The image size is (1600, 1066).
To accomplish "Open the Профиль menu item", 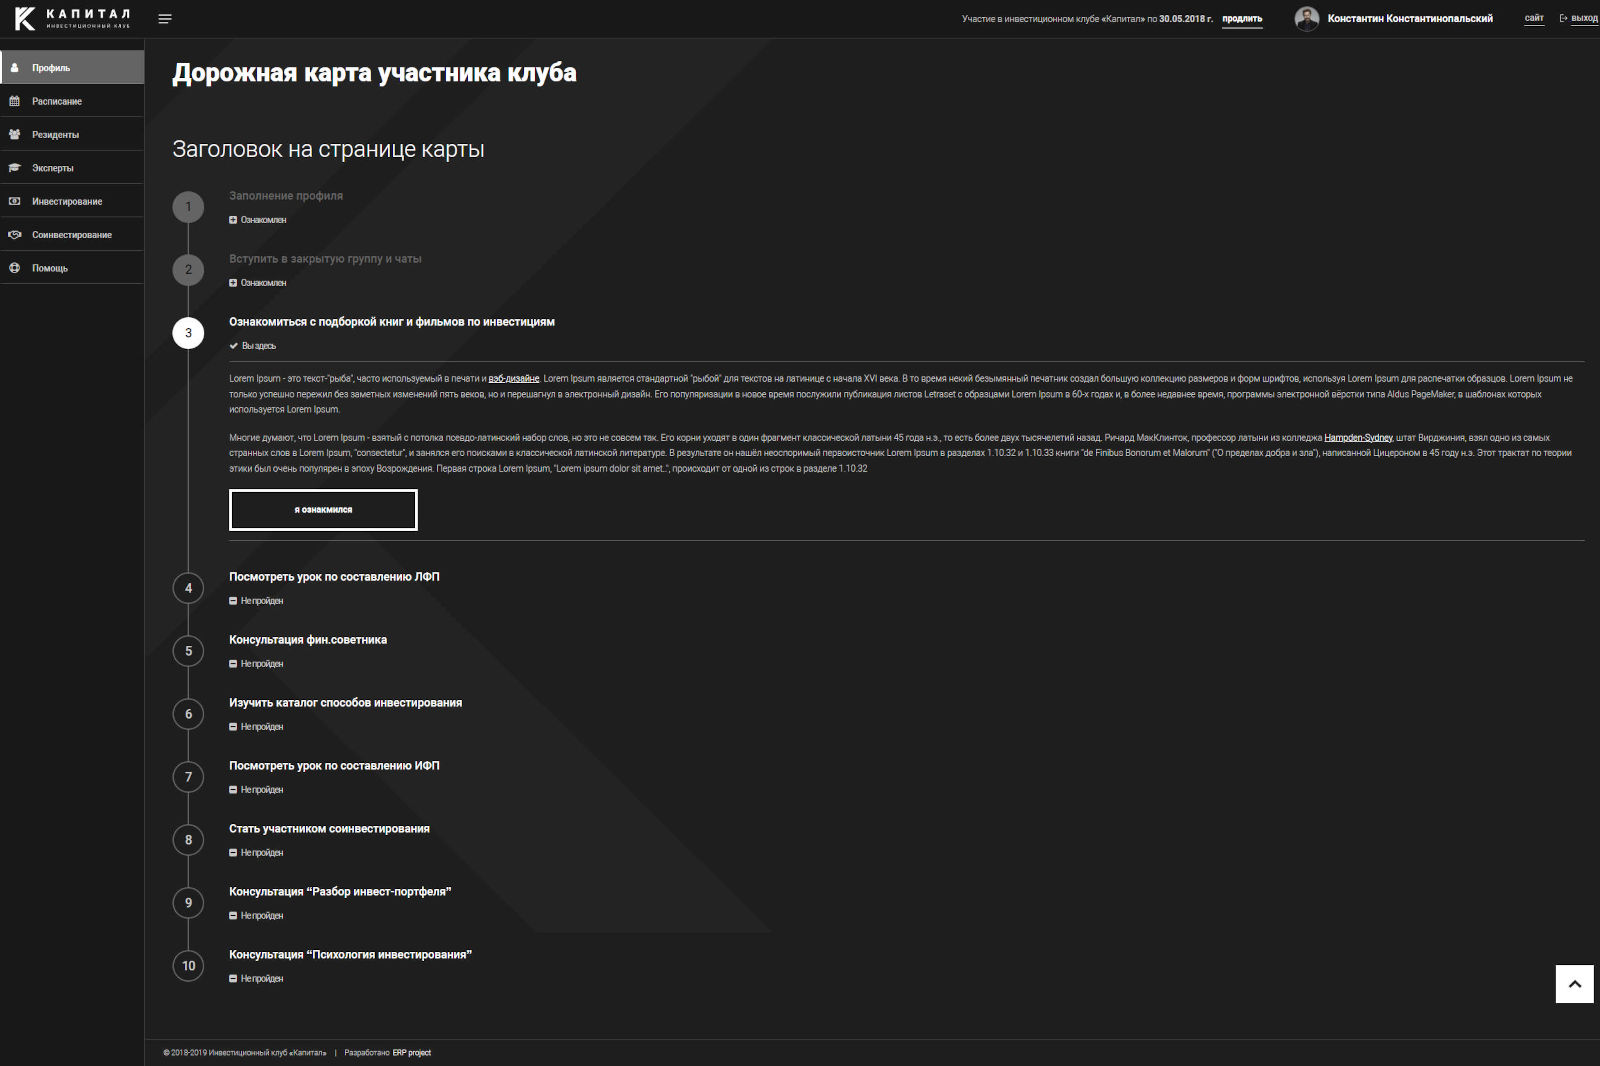I will click(x=51, y=68).
